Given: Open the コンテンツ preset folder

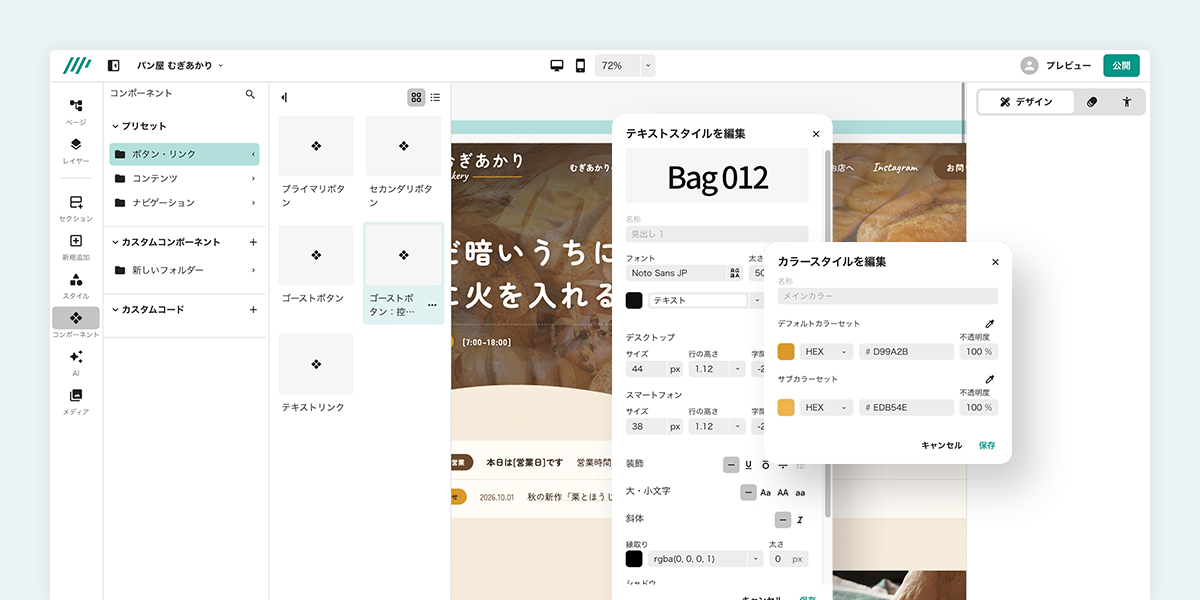Looking at the screenshot, I should 184,178.
